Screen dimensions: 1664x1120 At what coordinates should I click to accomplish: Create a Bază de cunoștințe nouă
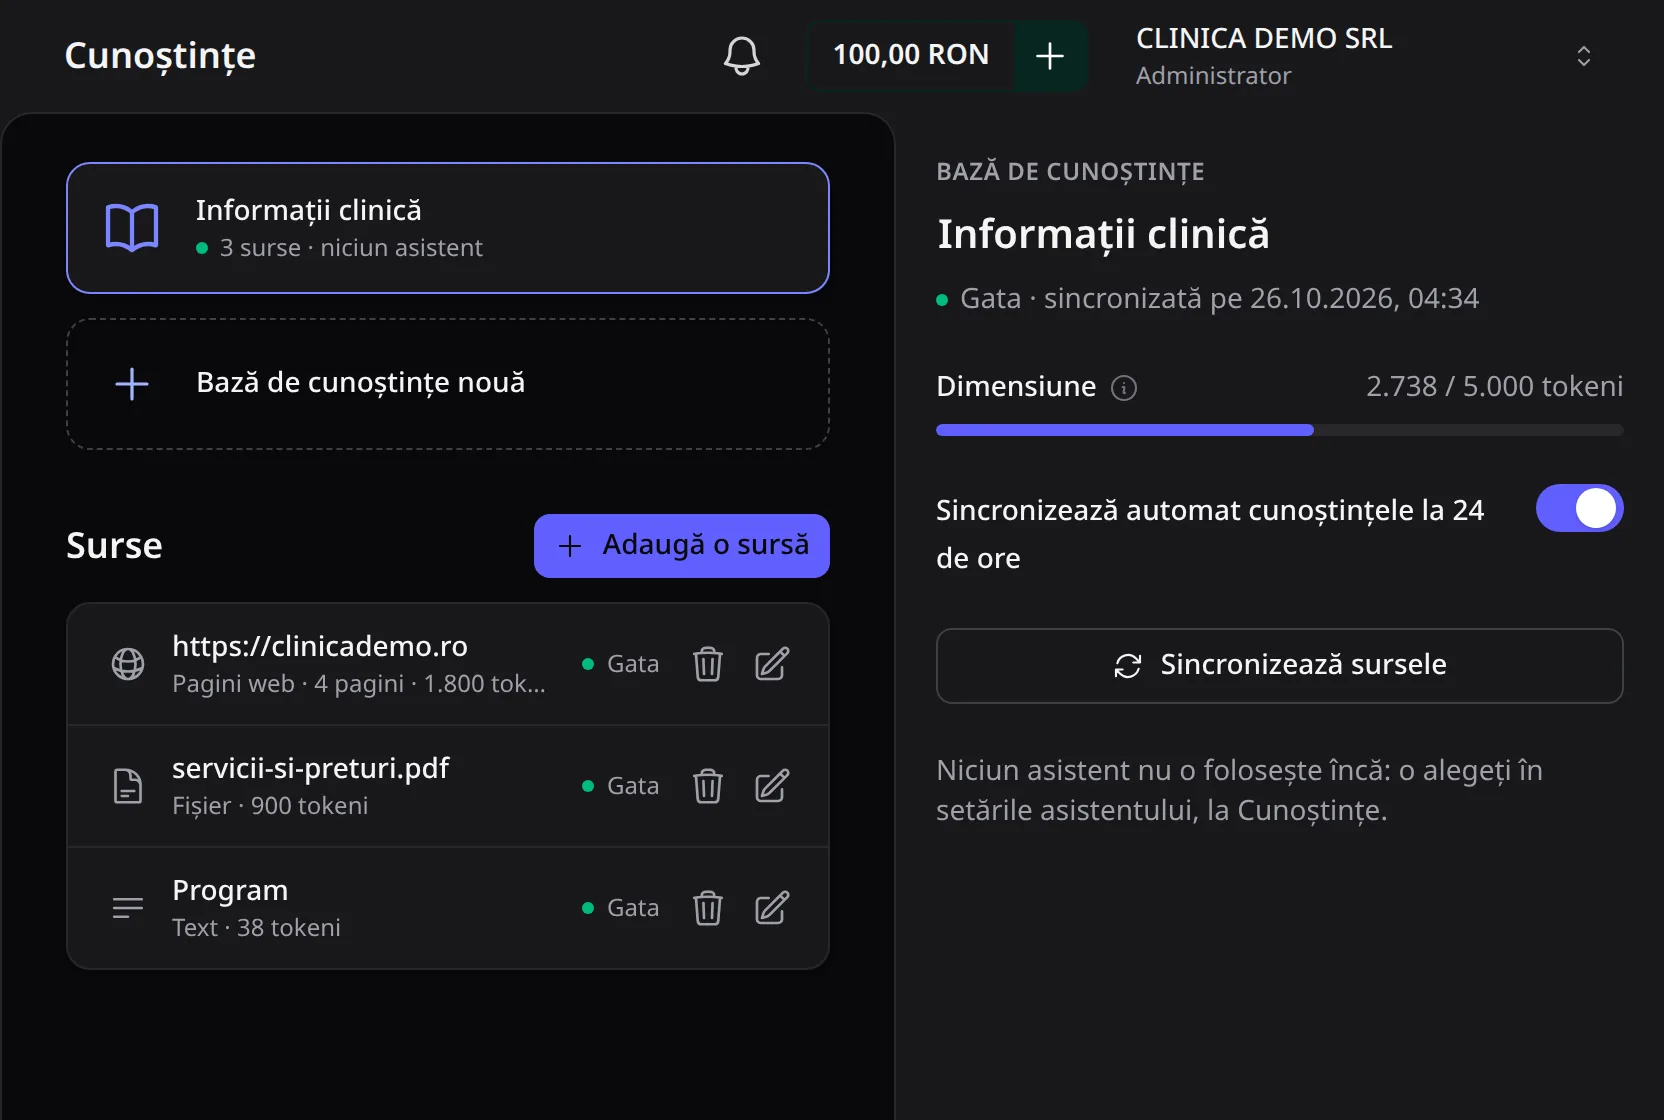pos(448,384)
